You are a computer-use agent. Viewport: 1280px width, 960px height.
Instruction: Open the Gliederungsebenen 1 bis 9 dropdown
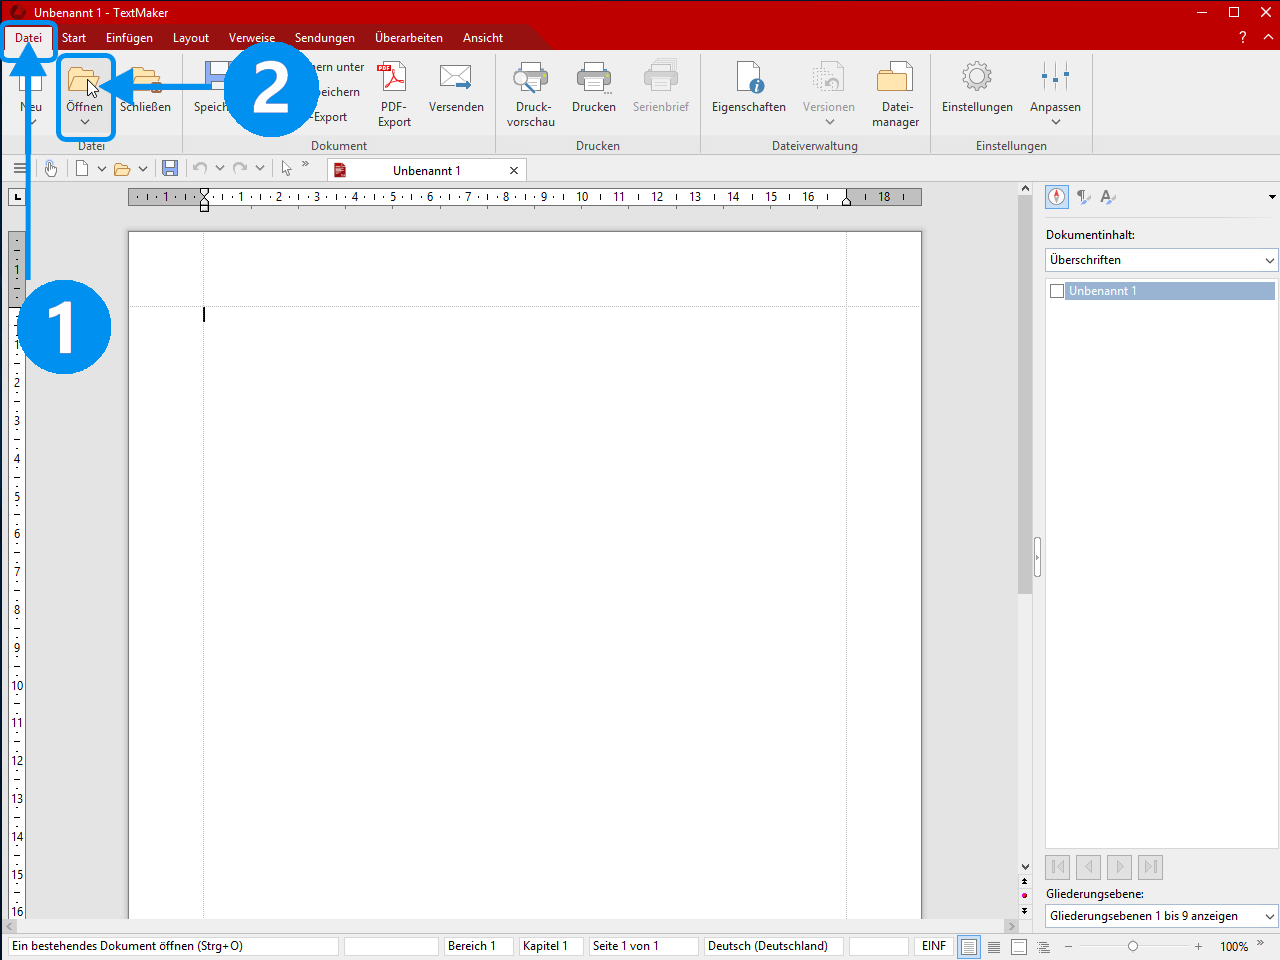(1162, 916)
